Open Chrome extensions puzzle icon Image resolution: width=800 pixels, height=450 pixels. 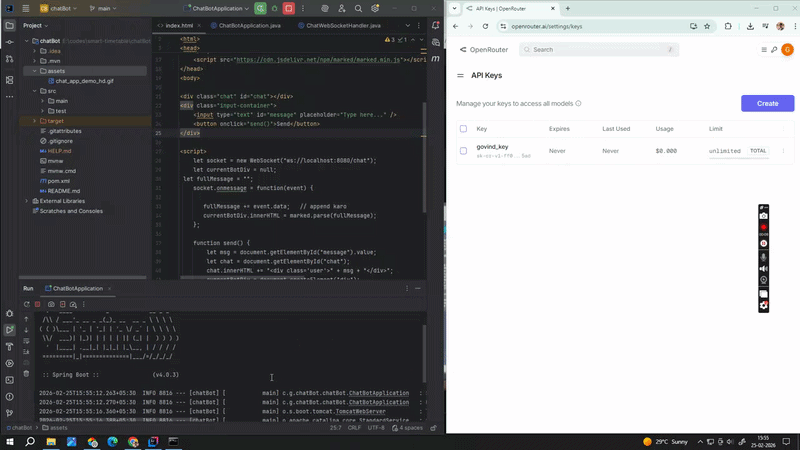coord(728,27)
